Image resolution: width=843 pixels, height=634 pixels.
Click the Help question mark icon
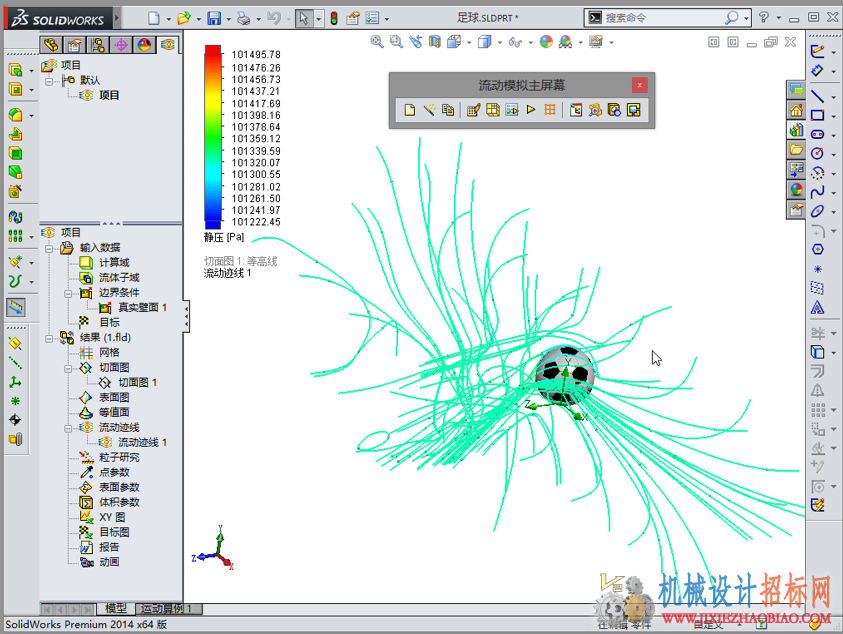pyautogui.click(x=763, y=17)
